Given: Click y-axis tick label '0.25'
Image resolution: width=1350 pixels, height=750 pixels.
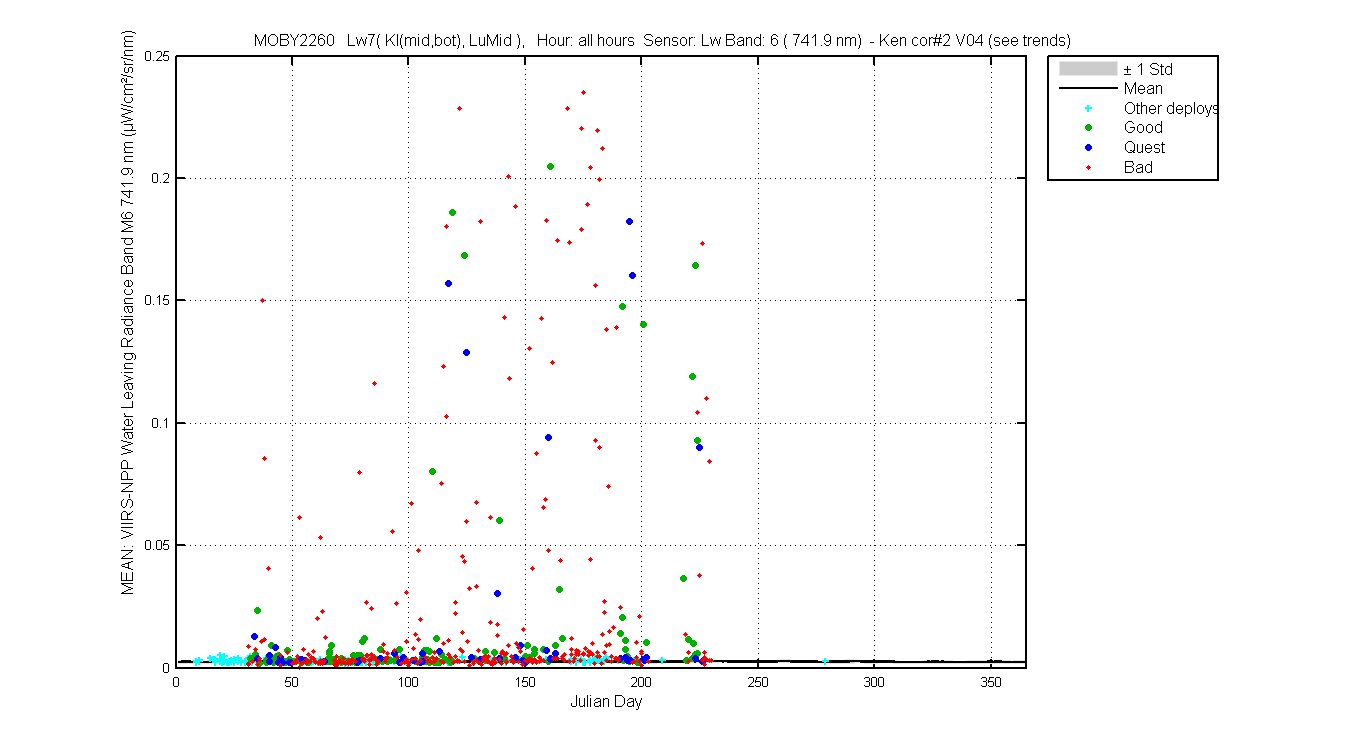Looking at the screenshot, I should pyautogui.click(x=157, y=56).
